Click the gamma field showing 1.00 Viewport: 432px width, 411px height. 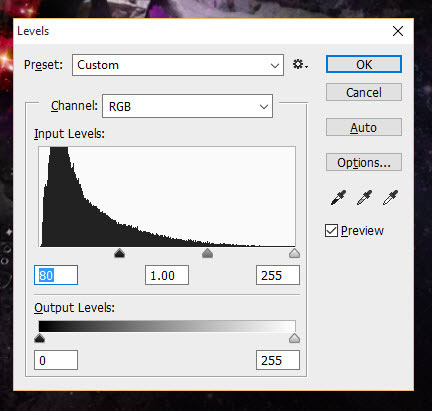[x=167, y=275]
